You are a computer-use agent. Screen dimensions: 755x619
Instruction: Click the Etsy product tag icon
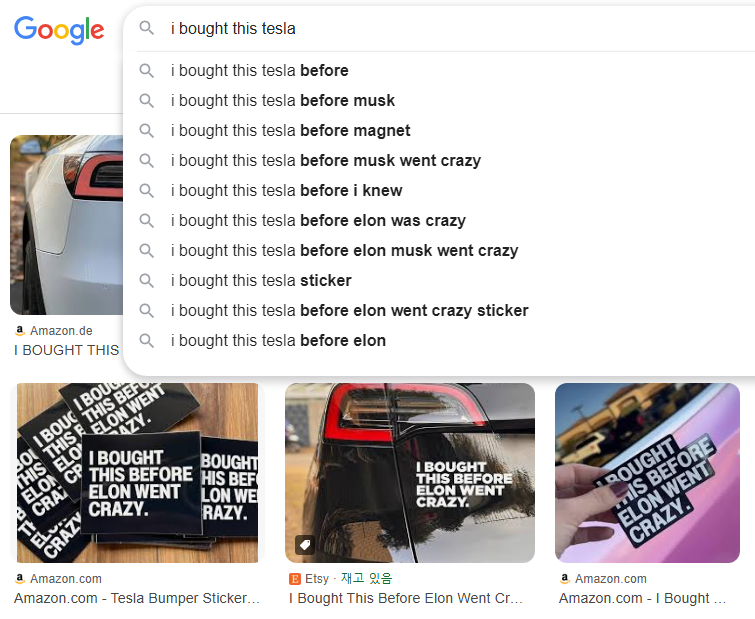click(x=304, y=545)
